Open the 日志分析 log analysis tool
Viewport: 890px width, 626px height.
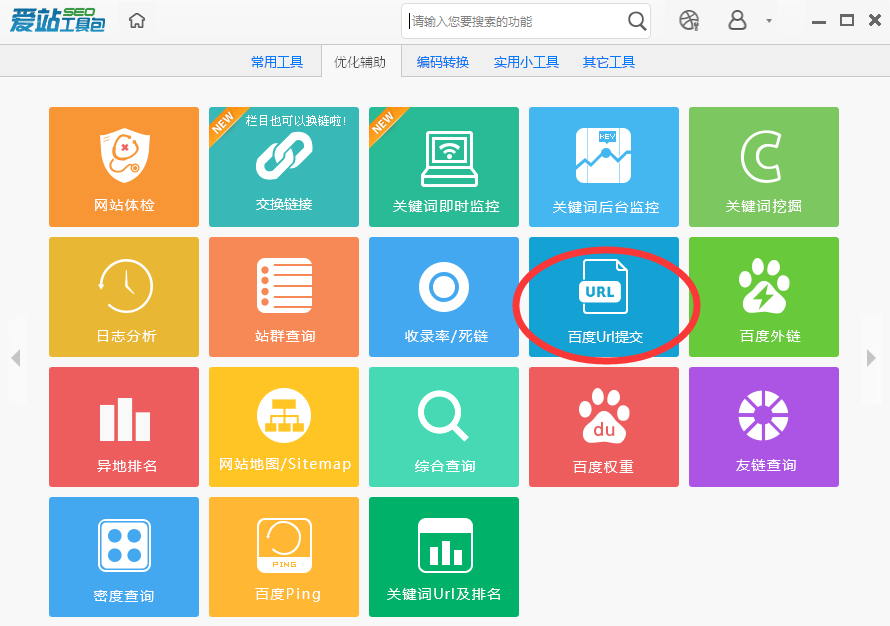click(123, 297)
